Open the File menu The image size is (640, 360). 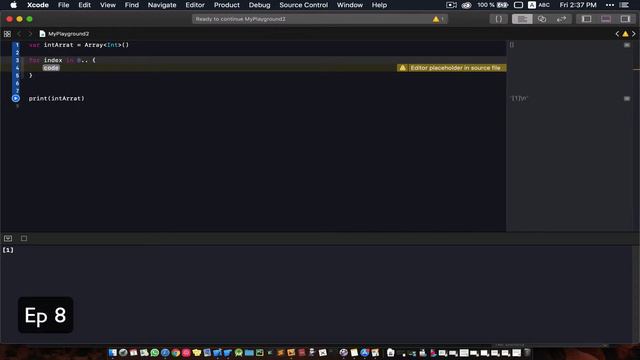point(63,5)
